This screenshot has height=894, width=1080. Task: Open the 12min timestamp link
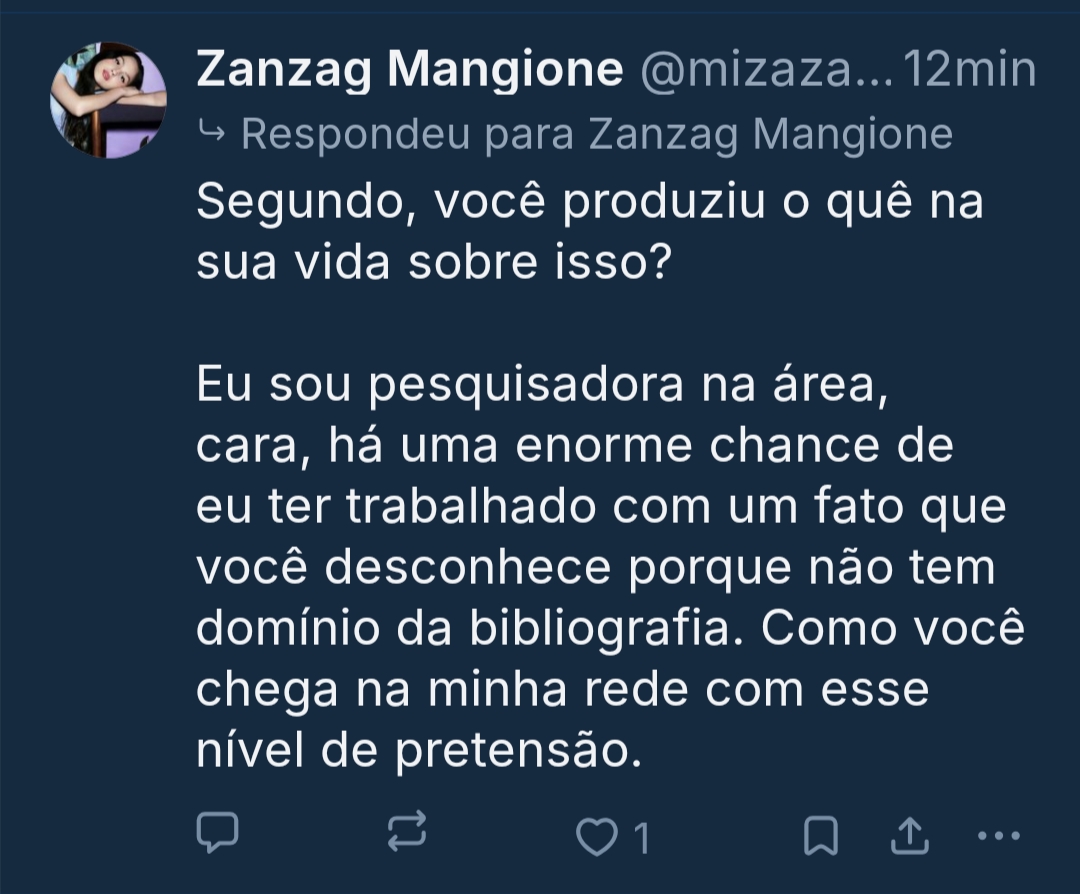(x=968, y=70)
